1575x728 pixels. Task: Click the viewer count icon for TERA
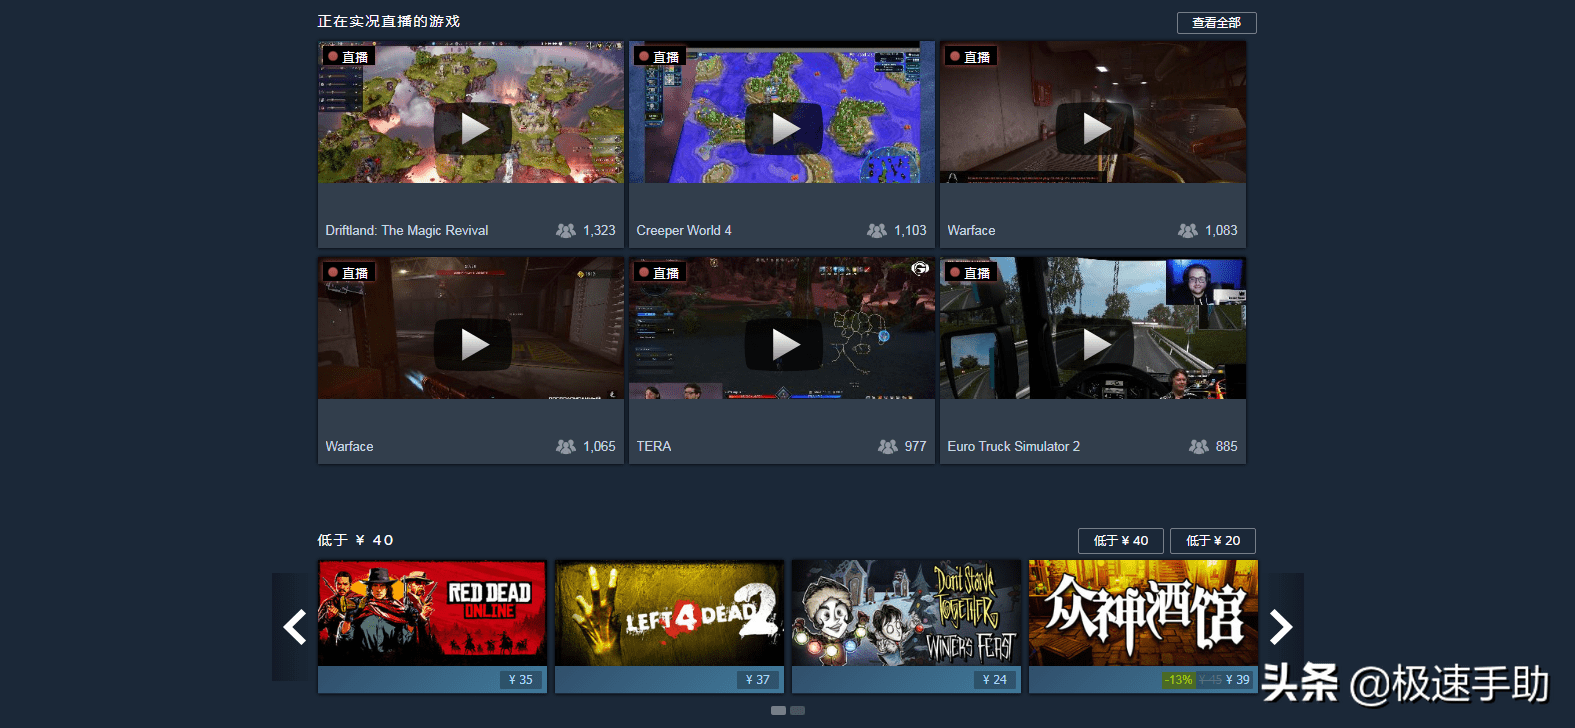click(887, 446)
